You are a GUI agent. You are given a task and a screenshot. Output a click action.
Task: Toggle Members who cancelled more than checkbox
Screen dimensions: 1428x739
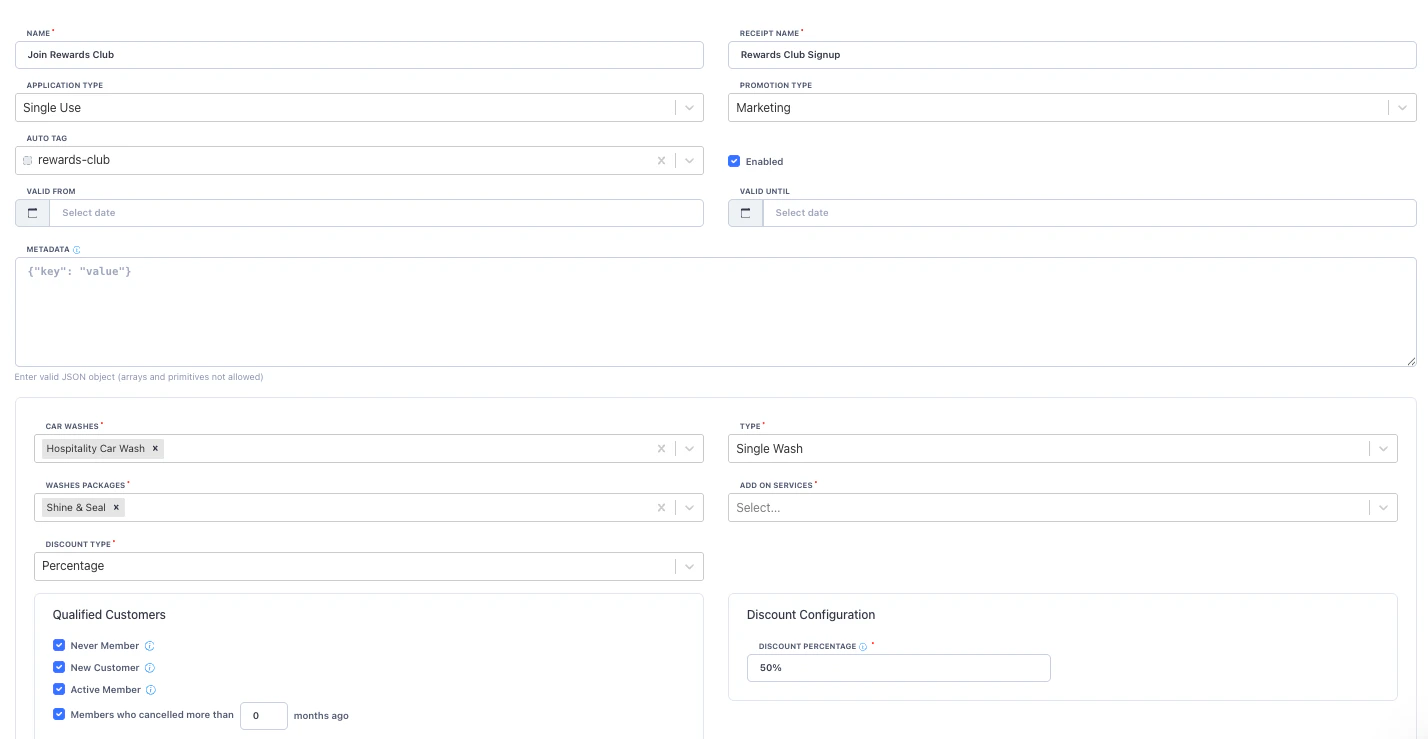tap(59, 715)
